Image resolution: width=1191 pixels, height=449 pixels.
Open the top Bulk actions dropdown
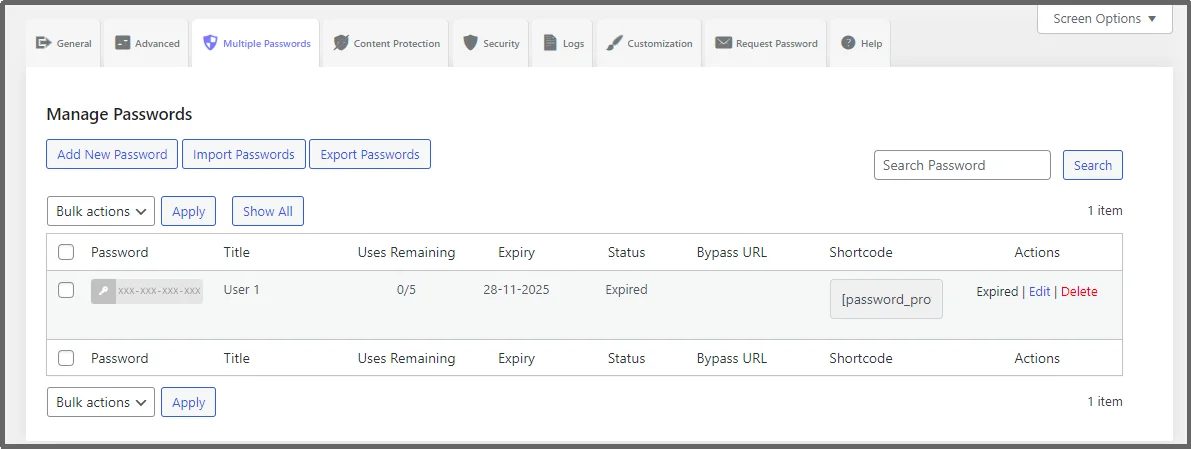click(101, 211)
